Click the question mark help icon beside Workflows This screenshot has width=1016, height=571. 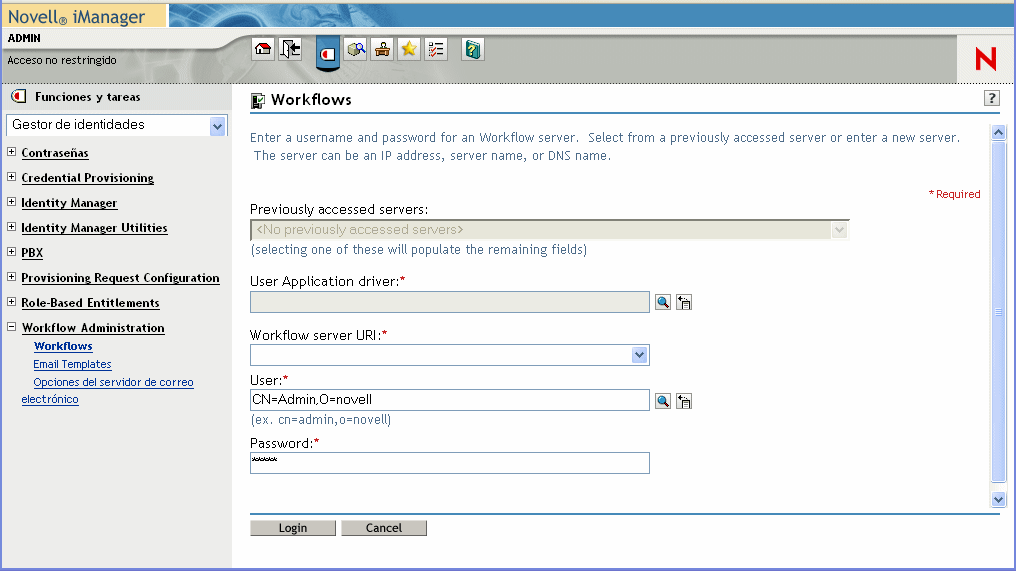991,98
